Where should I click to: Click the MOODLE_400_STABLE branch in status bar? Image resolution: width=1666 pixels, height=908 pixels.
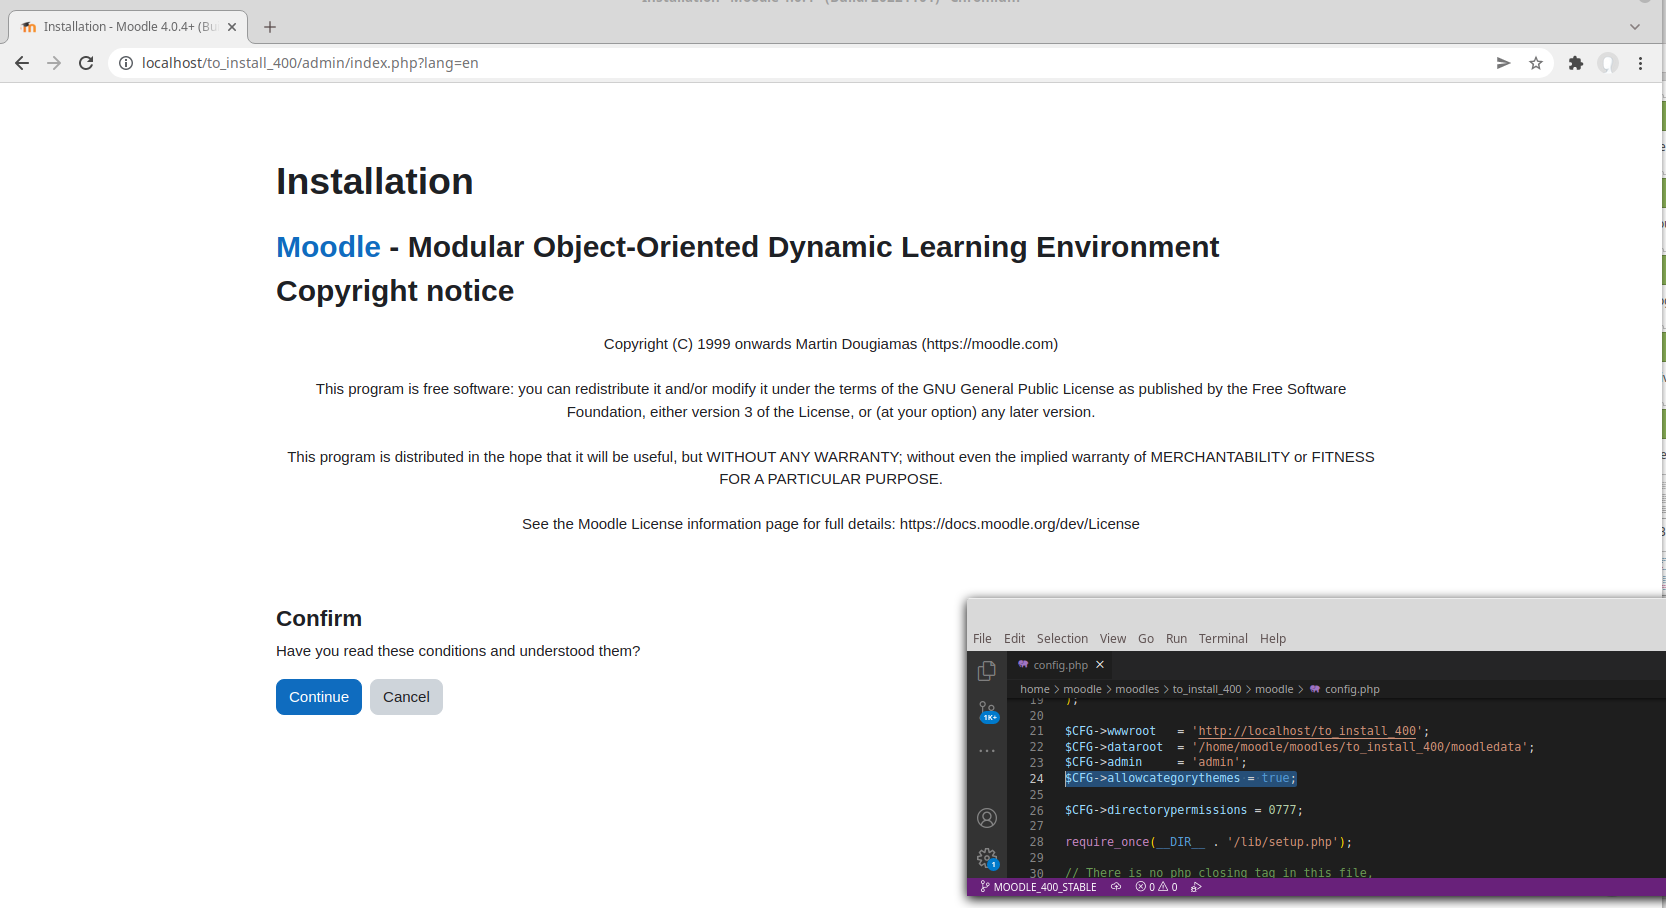click(x=1038, y=887)
